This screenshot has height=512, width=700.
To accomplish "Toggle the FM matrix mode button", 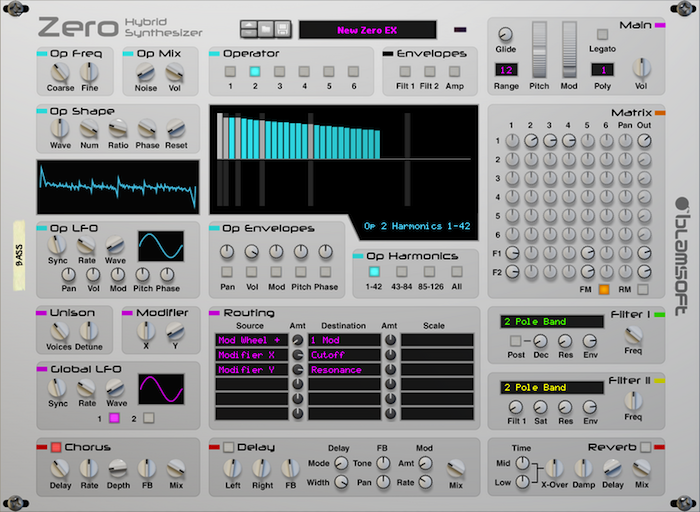I will coord(604,289).
